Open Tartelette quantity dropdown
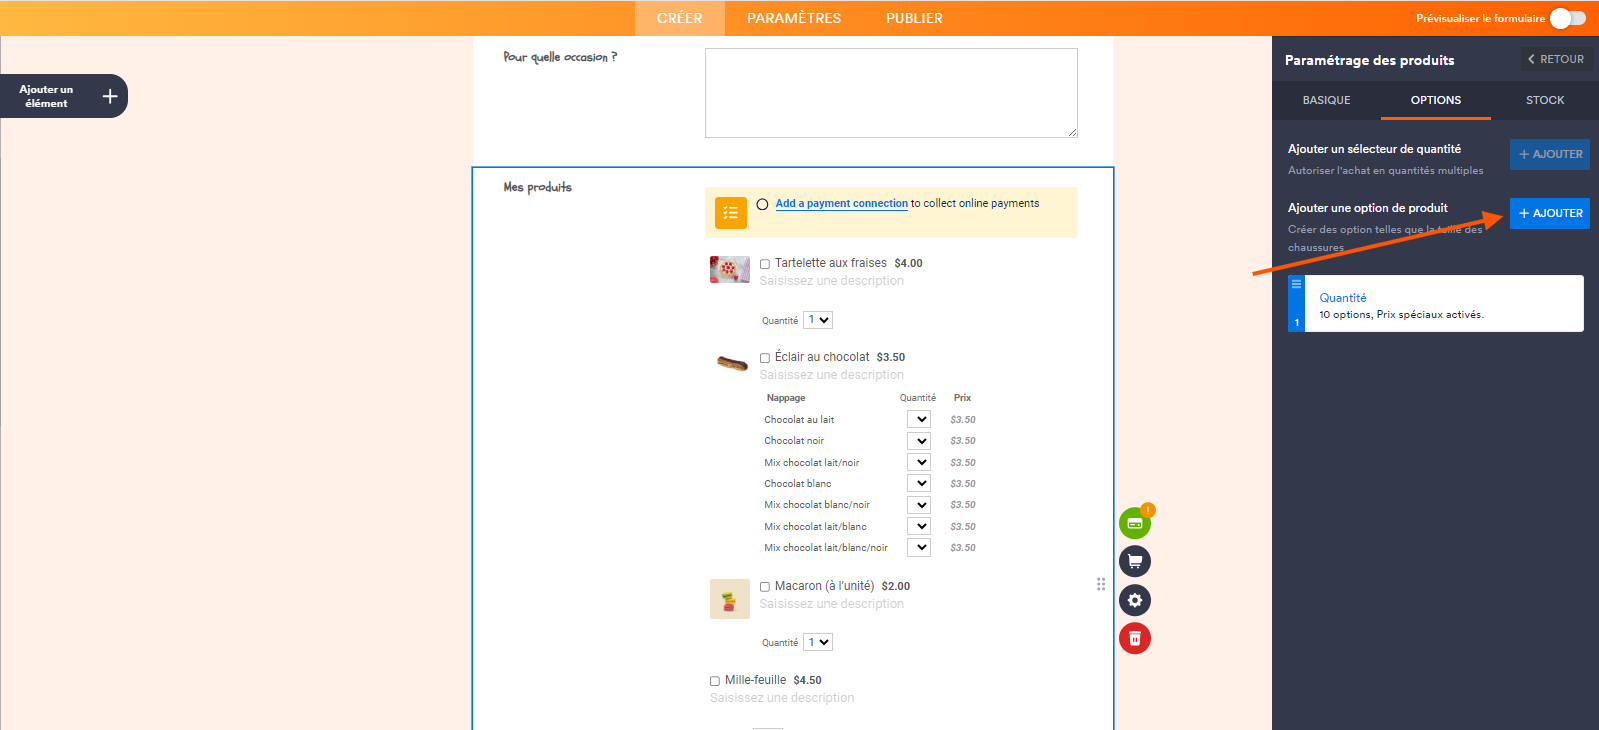Image resolution: width=1599 pixels, height=730 pixels. 818,320
